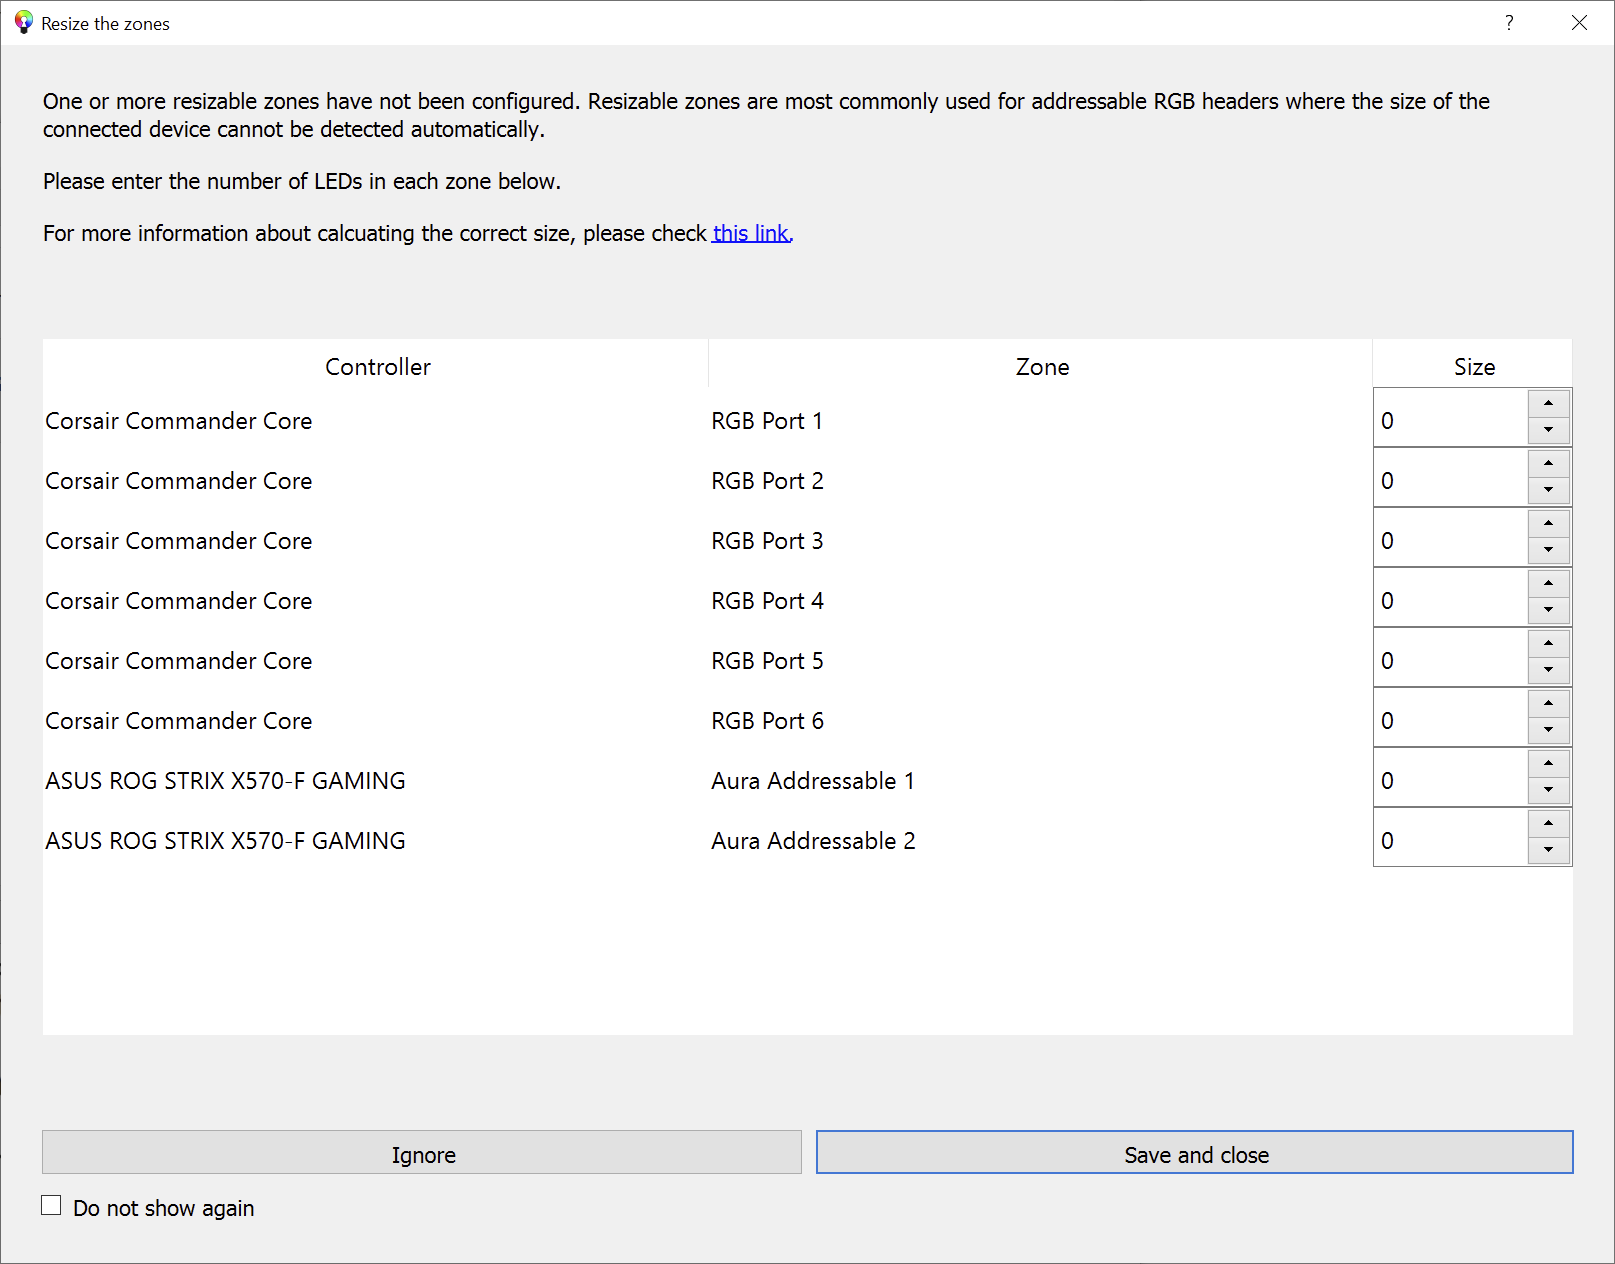Viewport: 1615px width, 1264px height.
Task: Click the Size column header
Action: click(x=1473, y=364)
